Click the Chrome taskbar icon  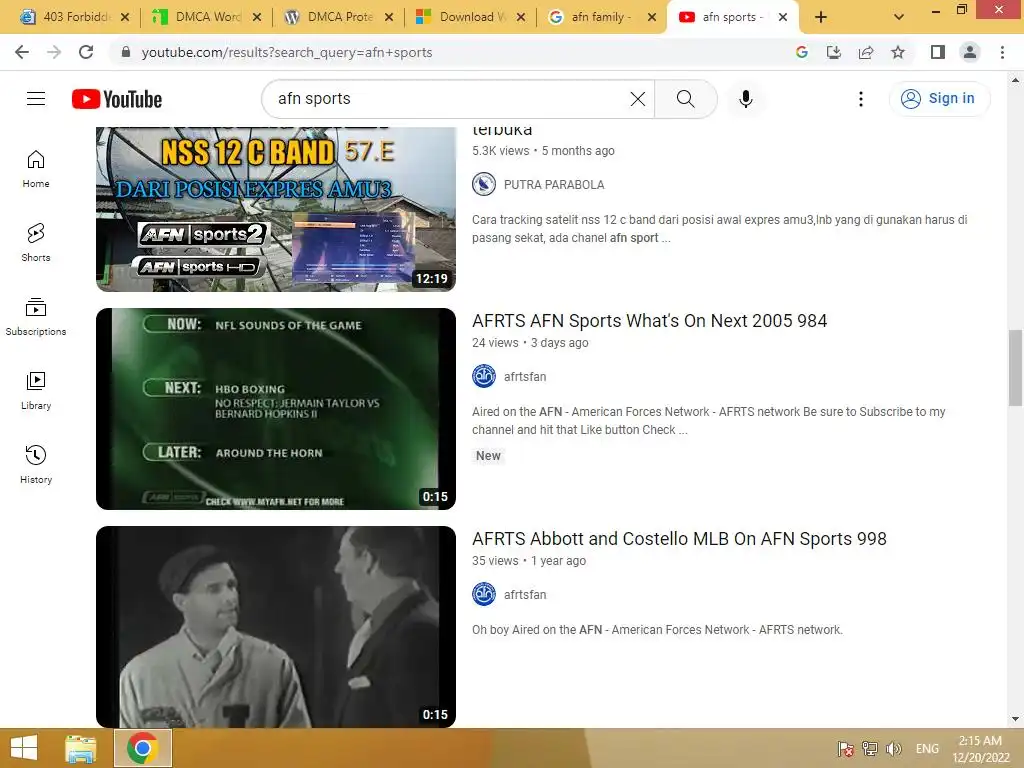point(143,748)
